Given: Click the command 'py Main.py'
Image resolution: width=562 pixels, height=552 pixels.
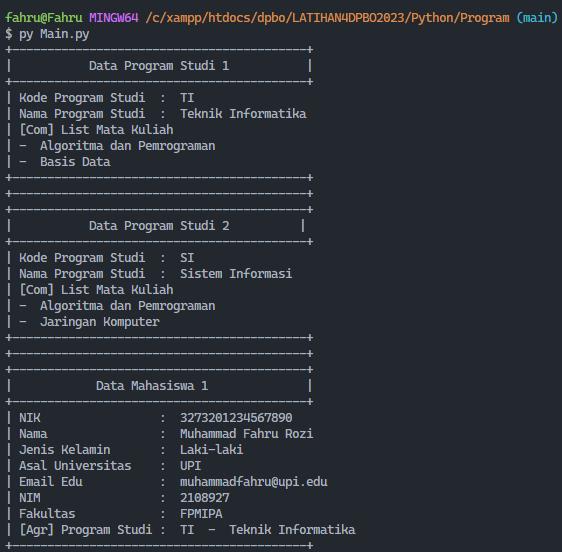Looking at the screenshot, I should pyautogui.click(x=54, y=34).
